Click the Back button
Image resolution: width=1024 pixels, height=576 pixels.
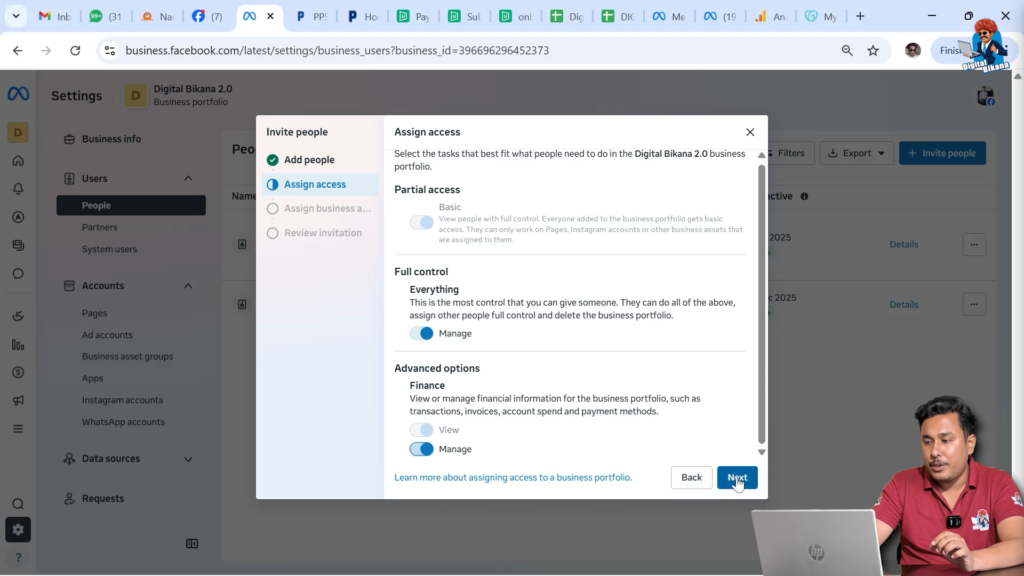[x=691, y=477]
